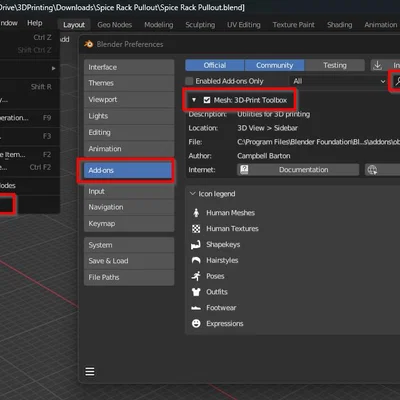Click the Install download arrow icon
Viewport: 400px width, 400px height.
[x=377, y=65]
